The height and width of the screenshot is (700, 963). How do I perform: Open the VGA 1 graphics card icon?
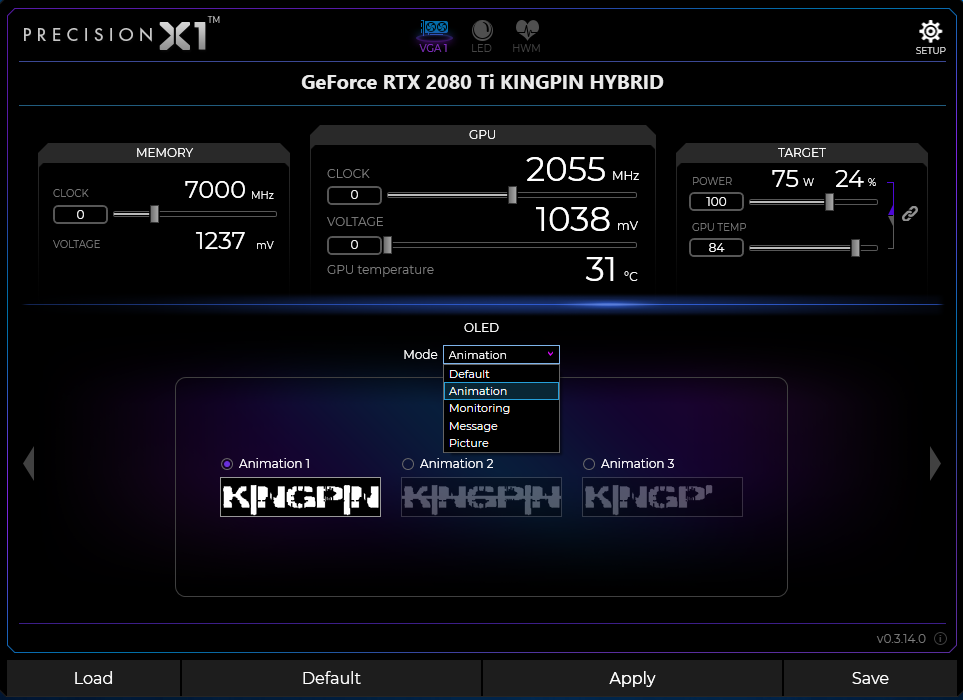click(x=434, y=36)
